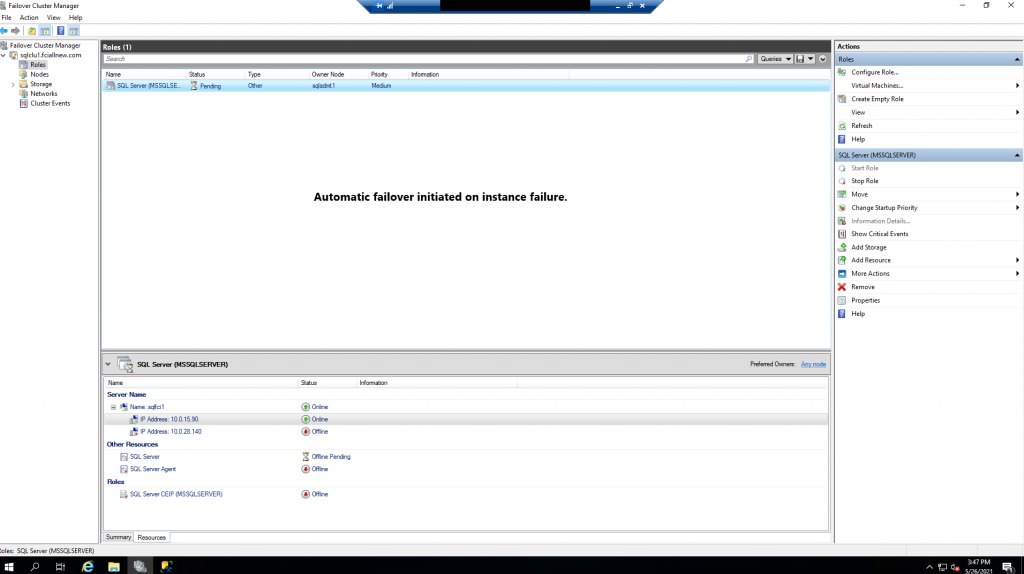Sort roles by Owner Node column header
This screenshot has width=1024, height=574.
click(338, 74)
